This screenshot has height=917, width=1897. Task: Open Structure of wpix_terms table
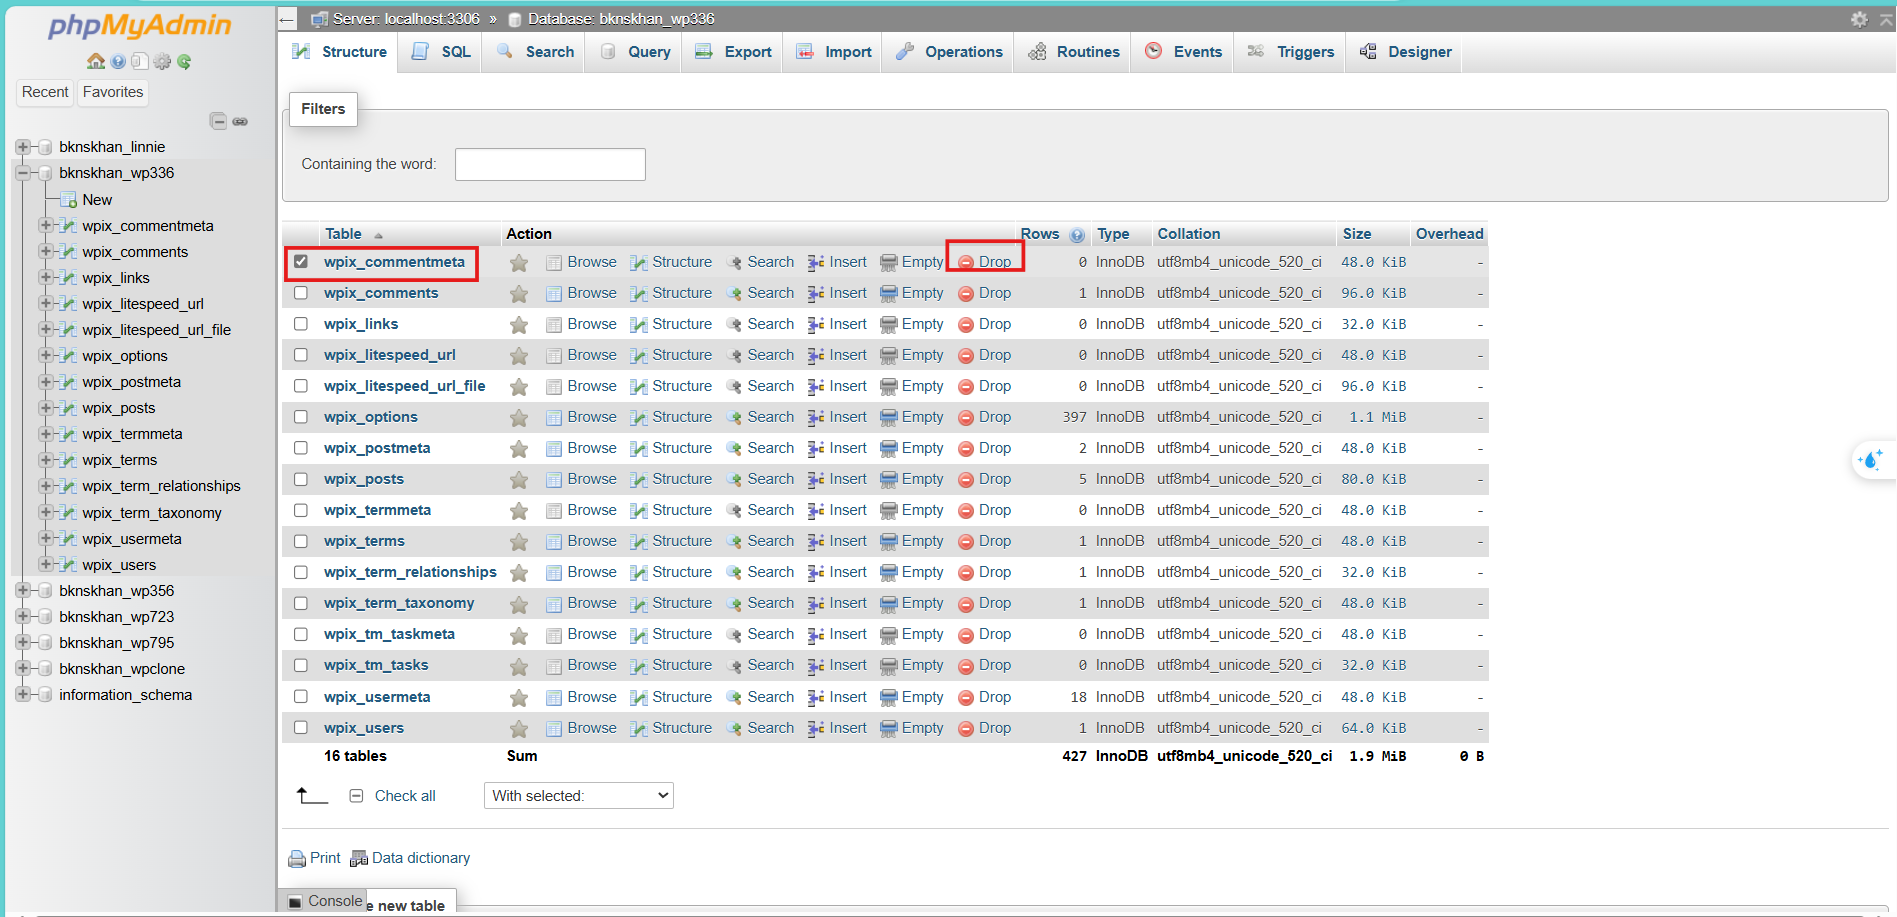pyautogui.click(x=671, y=541)
